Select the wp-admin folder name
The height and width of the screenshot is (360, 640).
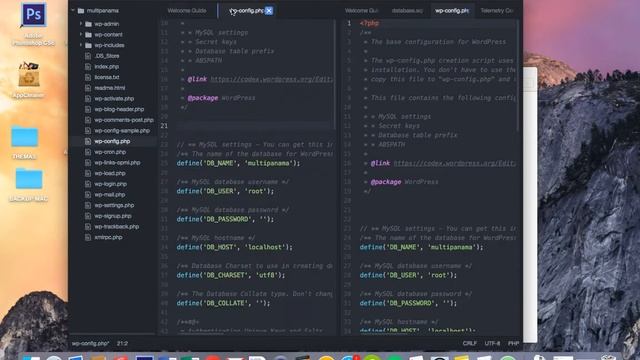107,24
